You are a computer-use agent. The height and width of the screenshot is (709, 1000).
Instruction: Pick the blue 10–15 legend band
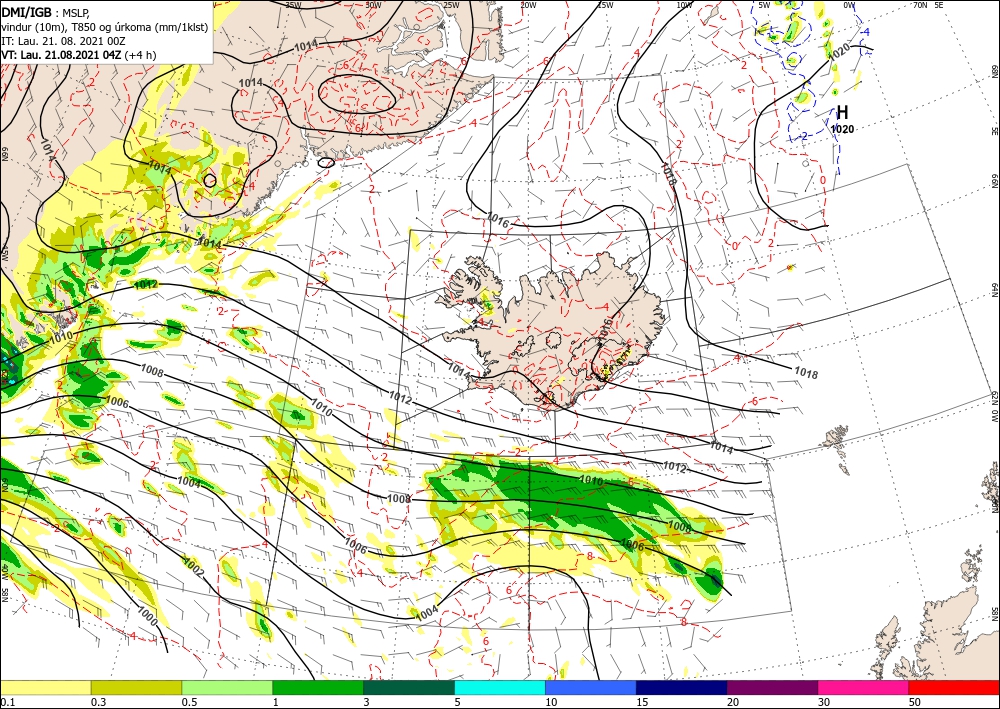click(x=591, y=687)
